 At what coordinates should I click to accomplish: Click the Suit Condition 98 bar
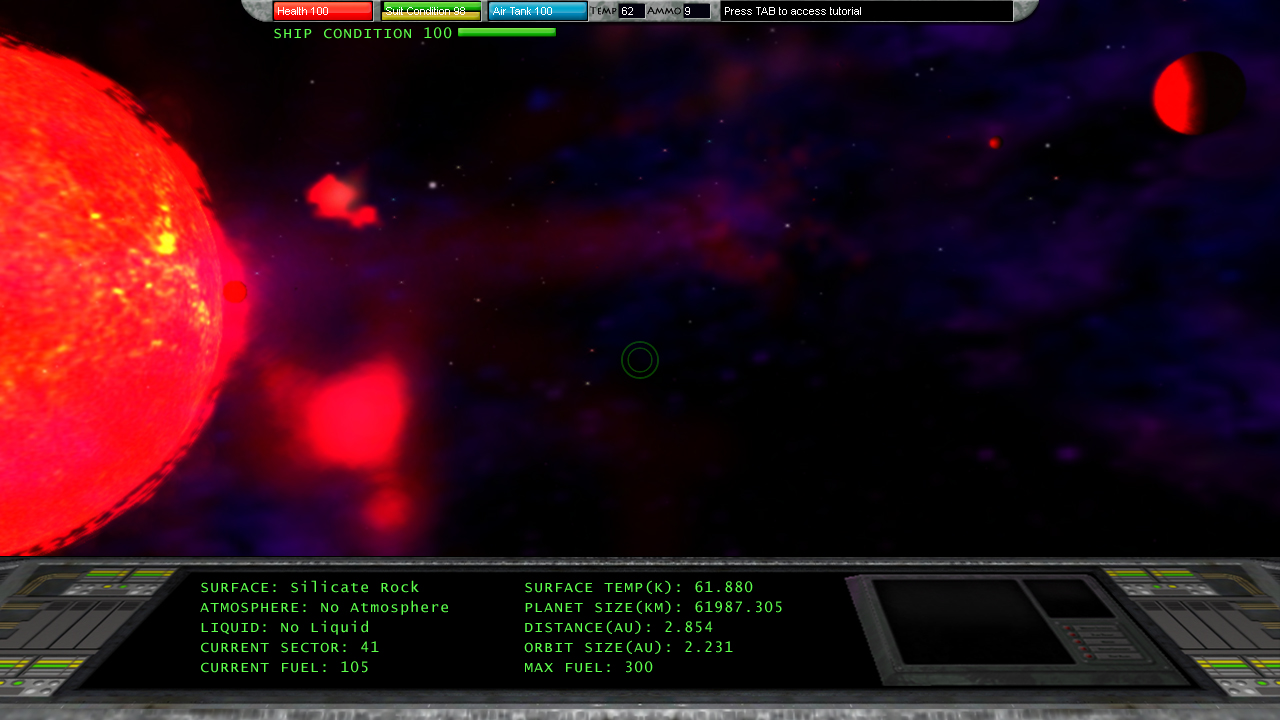[431, 11]
